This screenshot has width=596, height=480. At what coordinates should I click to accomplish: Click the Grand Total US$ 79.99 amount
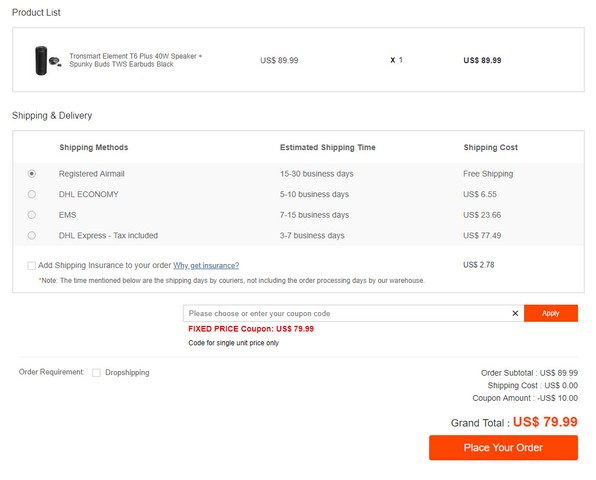pos(545,422)
